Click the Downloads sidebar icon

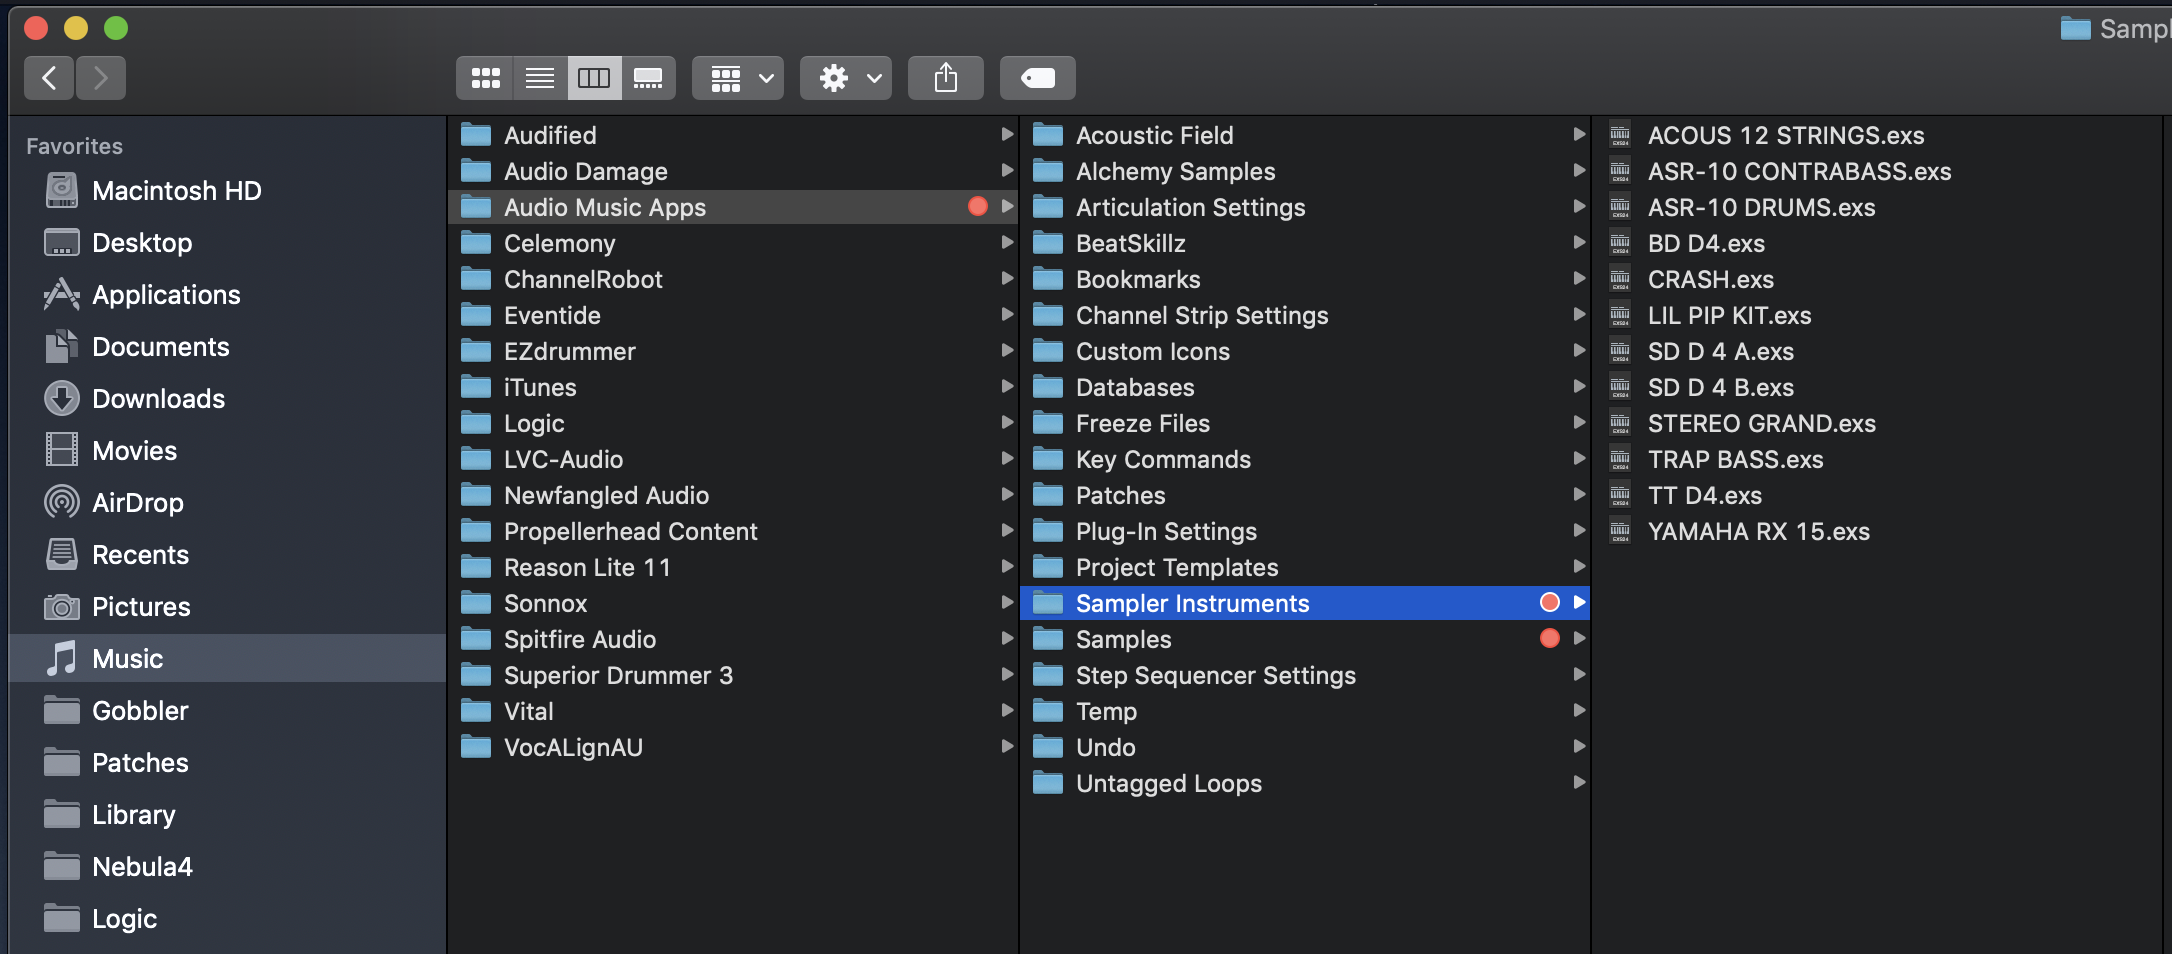(62, 399)
